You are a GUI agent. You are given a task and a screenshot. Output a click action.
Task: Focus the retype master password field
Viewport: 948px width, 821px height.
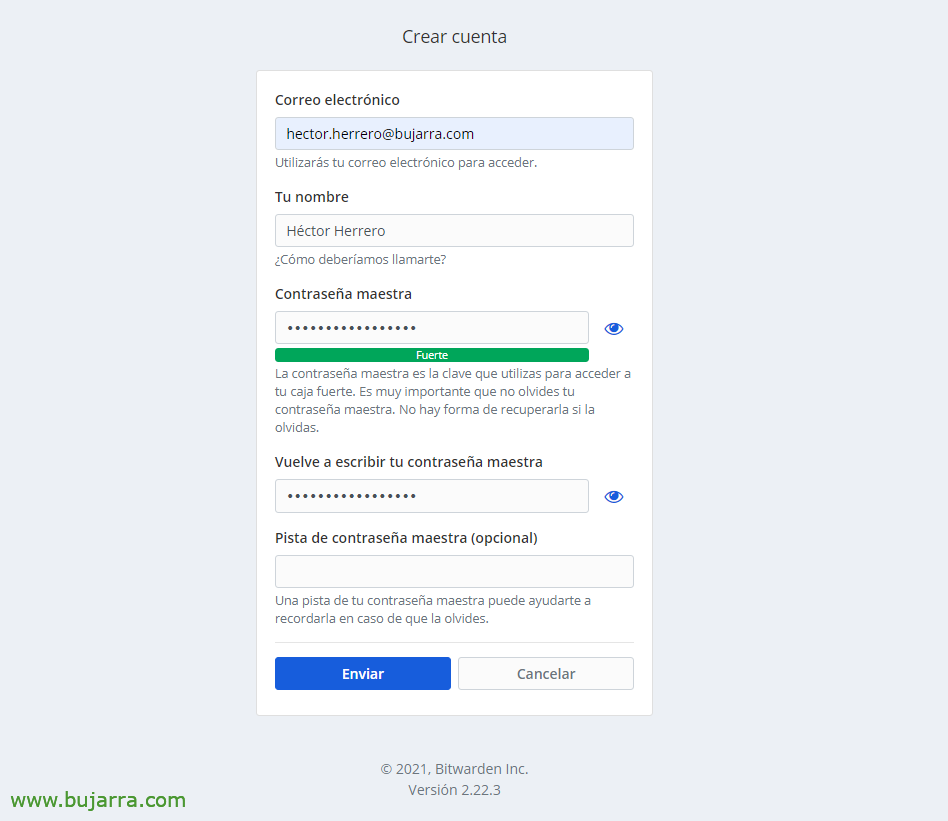click(x=432, y=496)
